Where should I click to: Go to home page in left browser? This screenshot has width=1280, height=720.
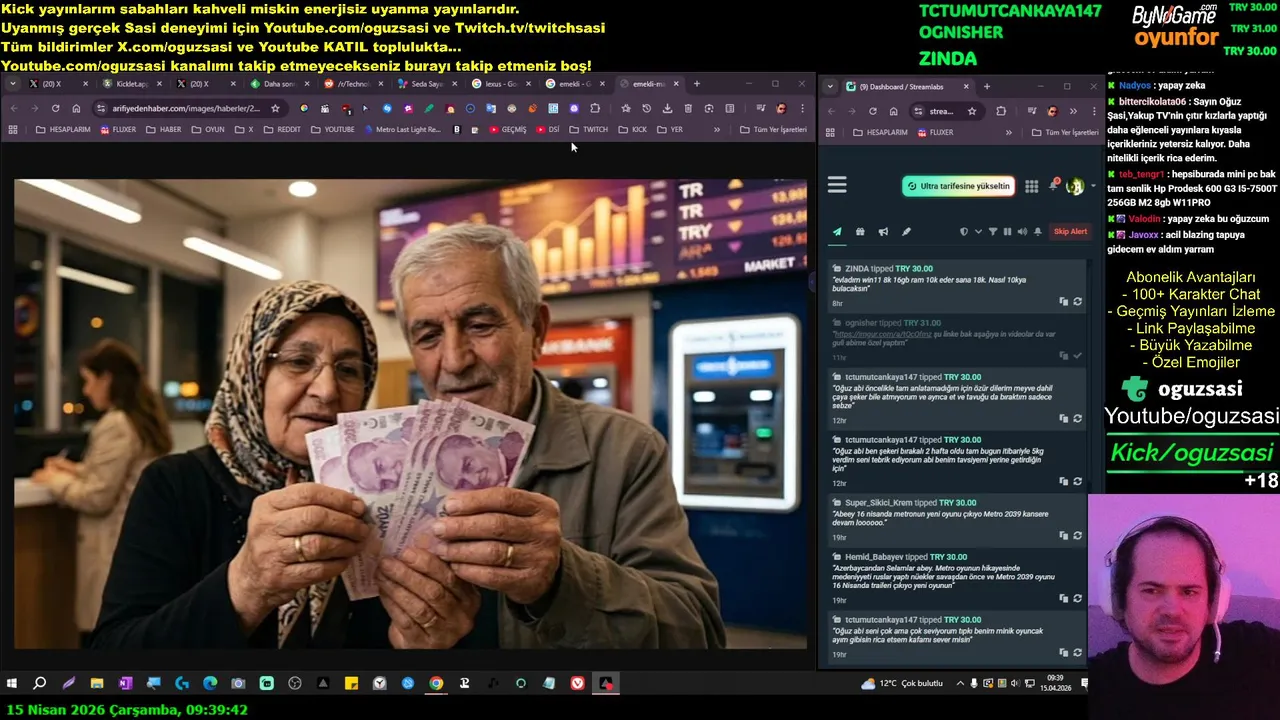pyautogui.click(x=76, y=108)
